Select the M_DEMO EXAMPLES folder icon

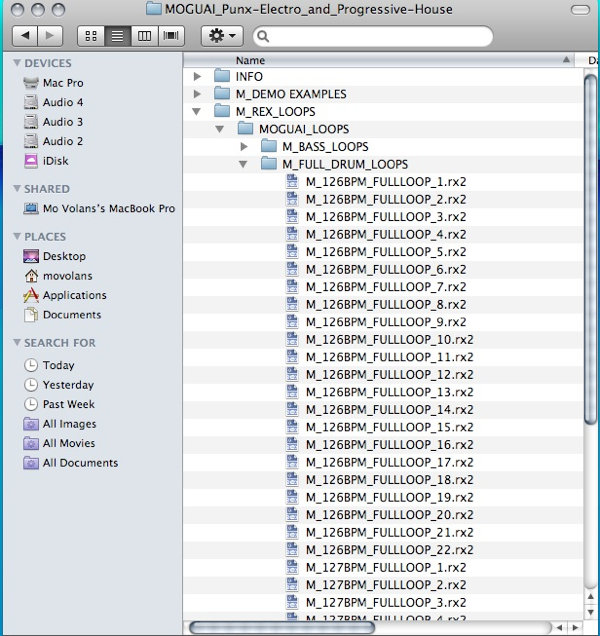(x=222, y=93)
